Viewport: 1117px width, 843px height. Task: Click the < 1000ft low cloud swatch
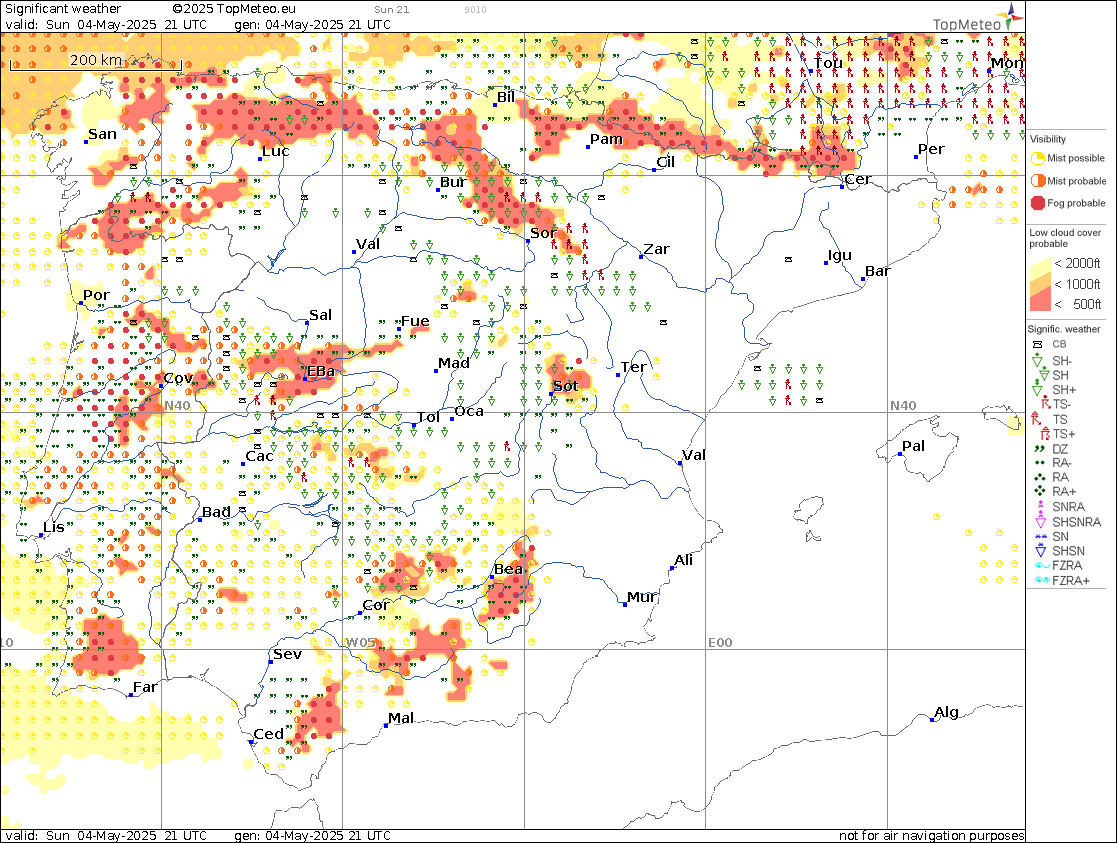coord(1040,284)
